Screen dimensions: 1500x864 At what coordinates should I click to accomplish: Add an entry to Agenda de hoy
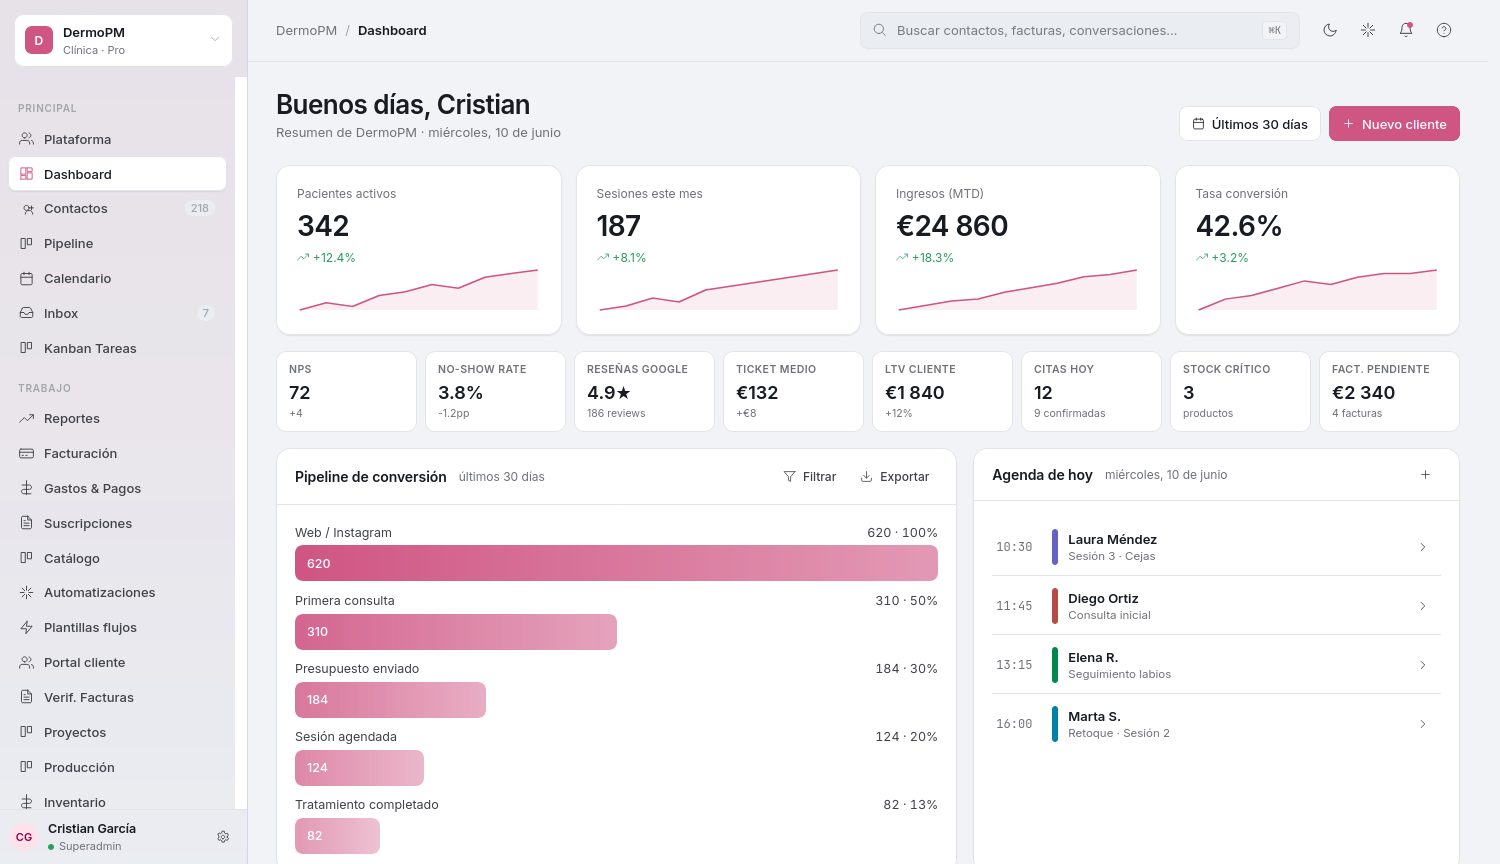pyautogui.click(x=1426, y=475)
